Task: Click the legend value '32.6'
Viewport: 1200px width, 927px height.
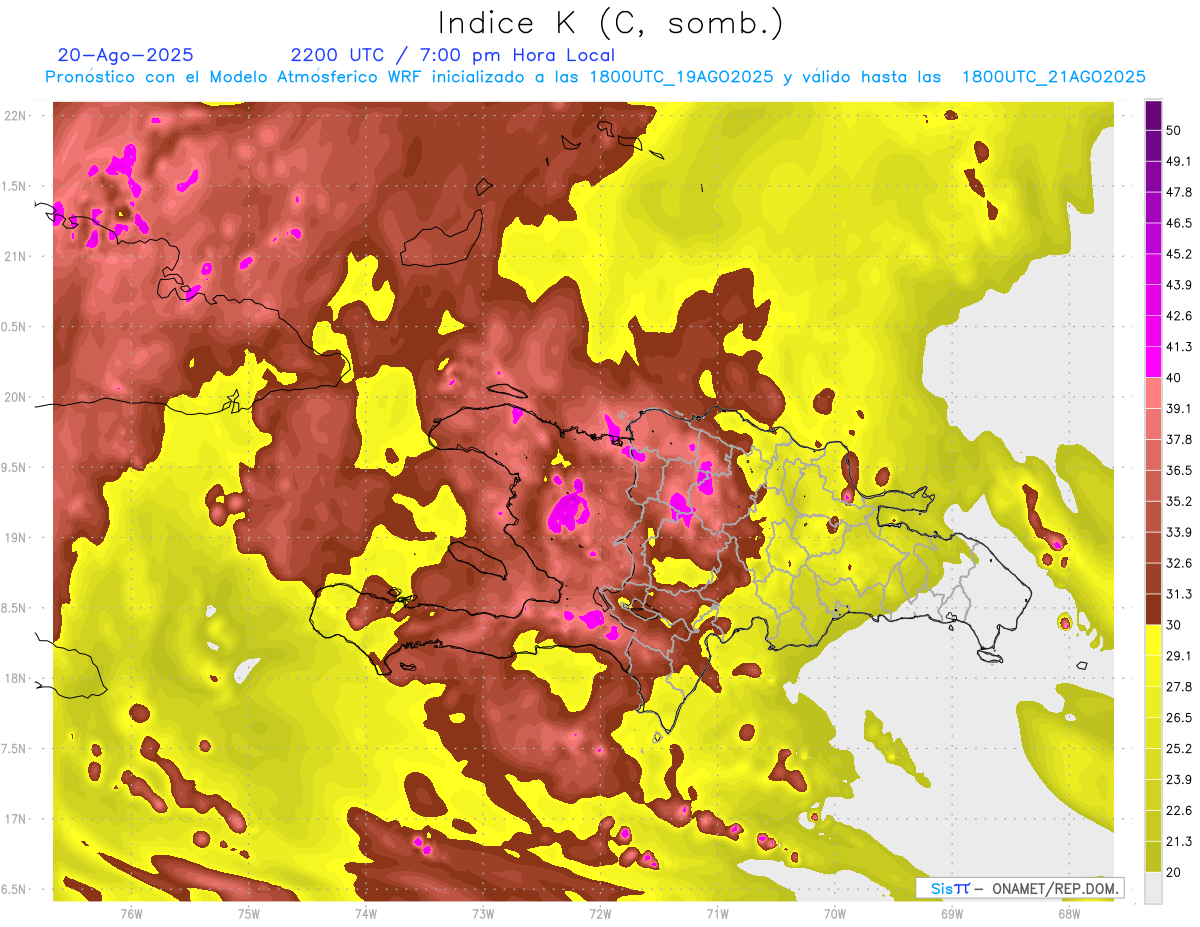Action: [1179, 563]
